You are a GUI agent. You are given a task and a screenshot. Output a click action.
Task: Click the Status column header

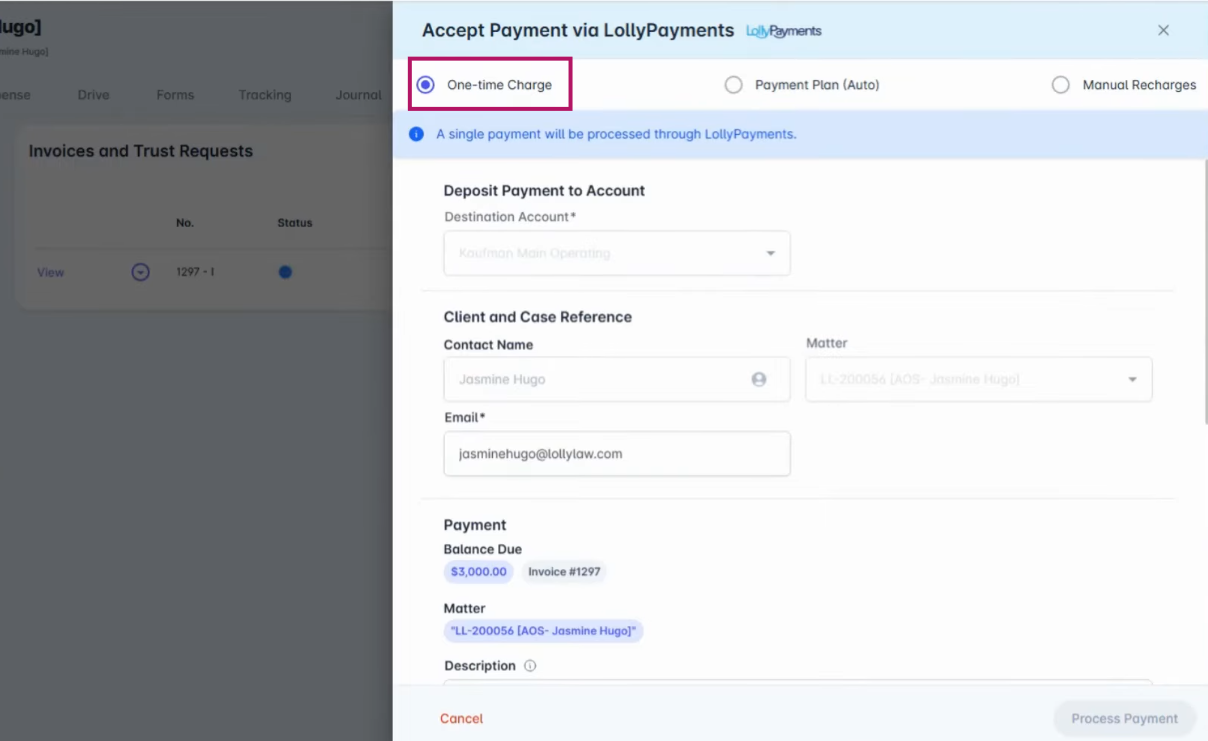(x=295, y=223)
